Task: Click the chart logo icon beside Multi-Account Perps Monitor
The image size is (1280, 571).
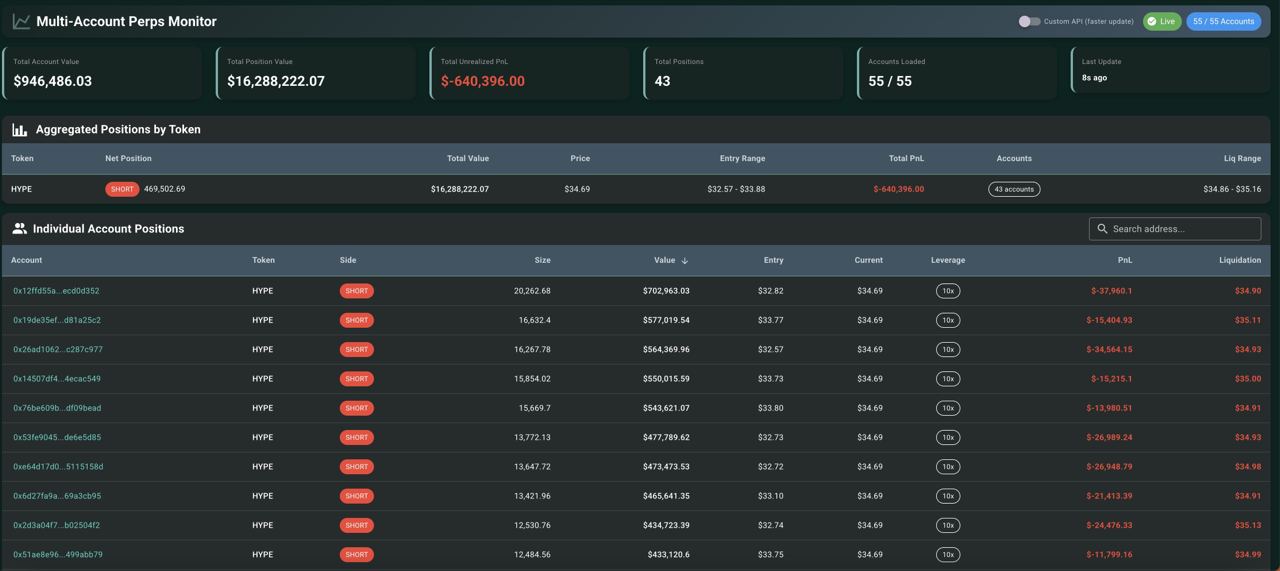Action: (21, 21)
